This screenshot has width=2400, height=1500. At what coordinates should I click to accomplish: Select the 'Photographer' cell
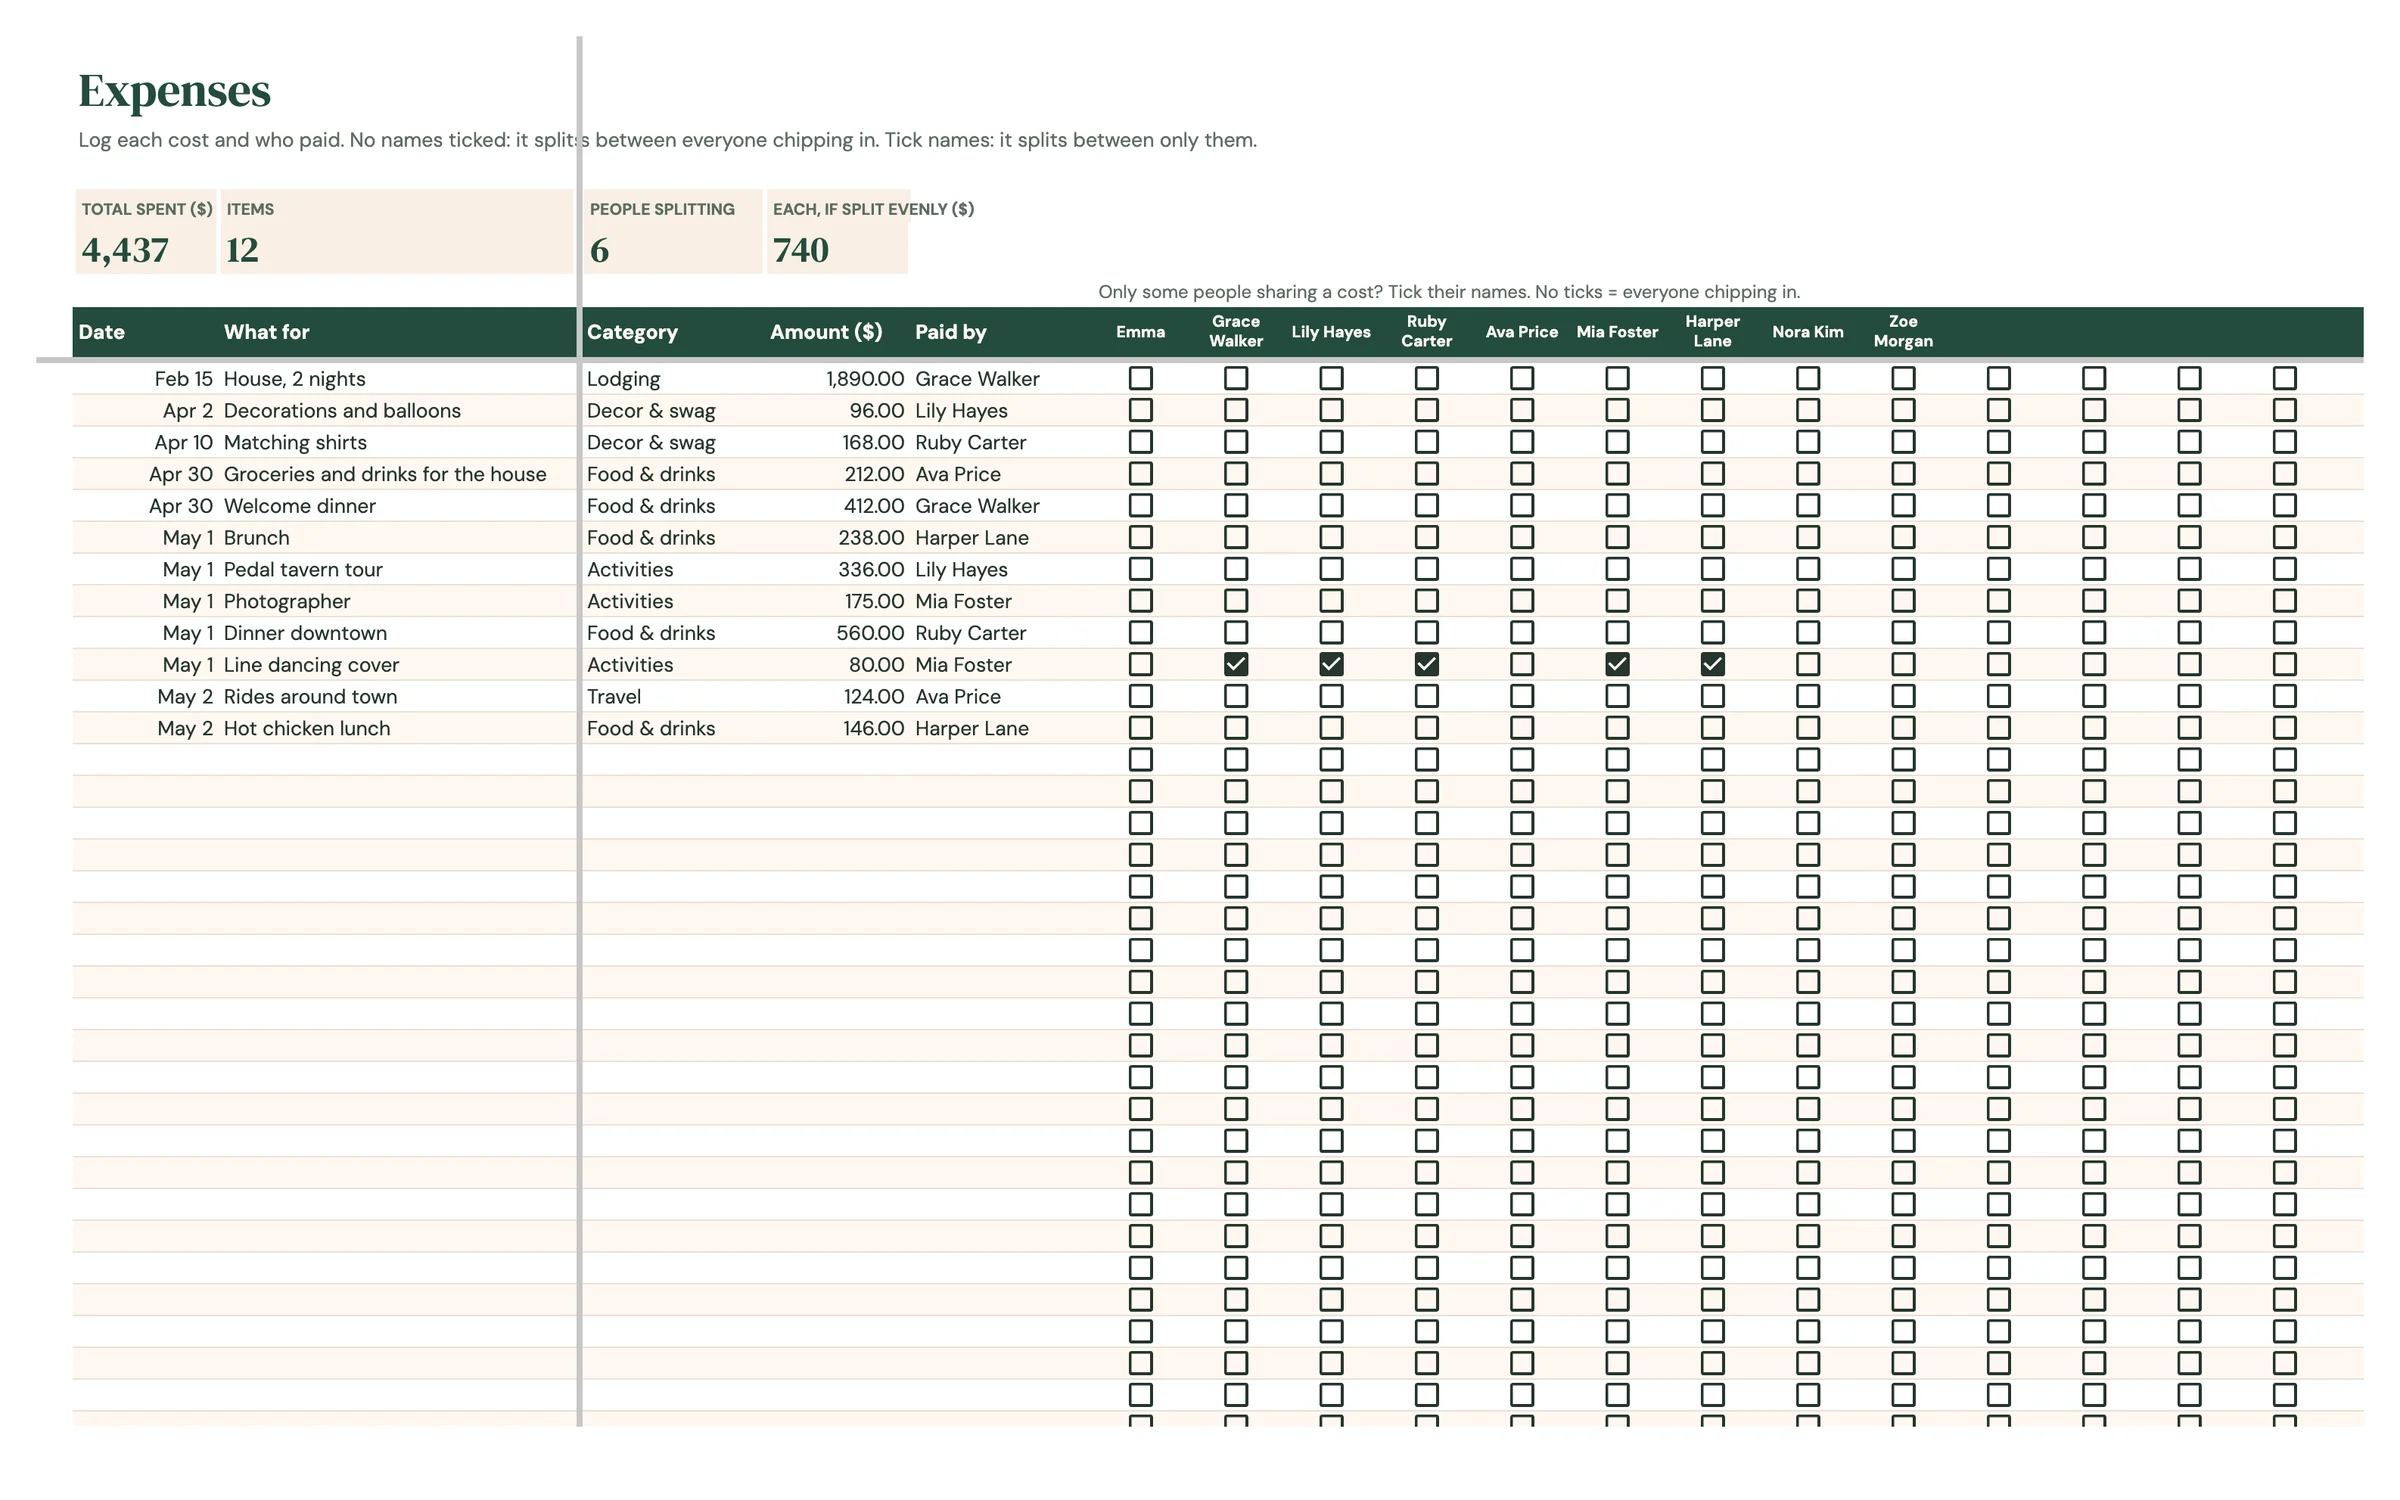[398, 601]
